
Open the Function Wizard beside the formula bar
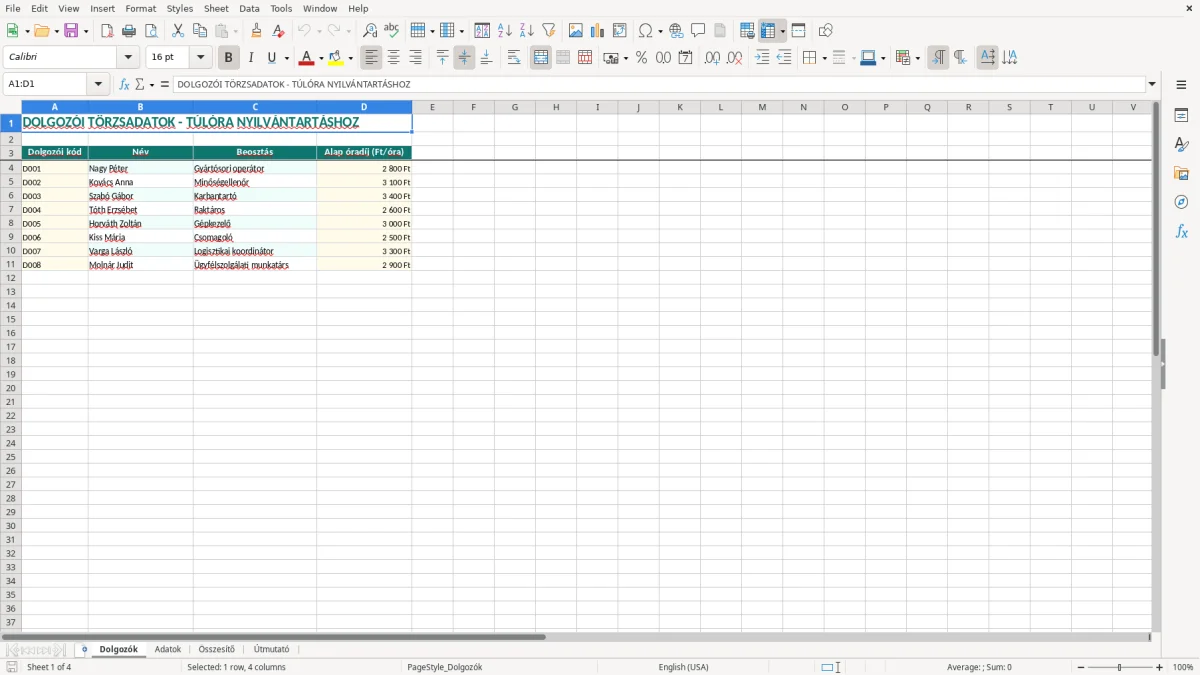point(124,84)
